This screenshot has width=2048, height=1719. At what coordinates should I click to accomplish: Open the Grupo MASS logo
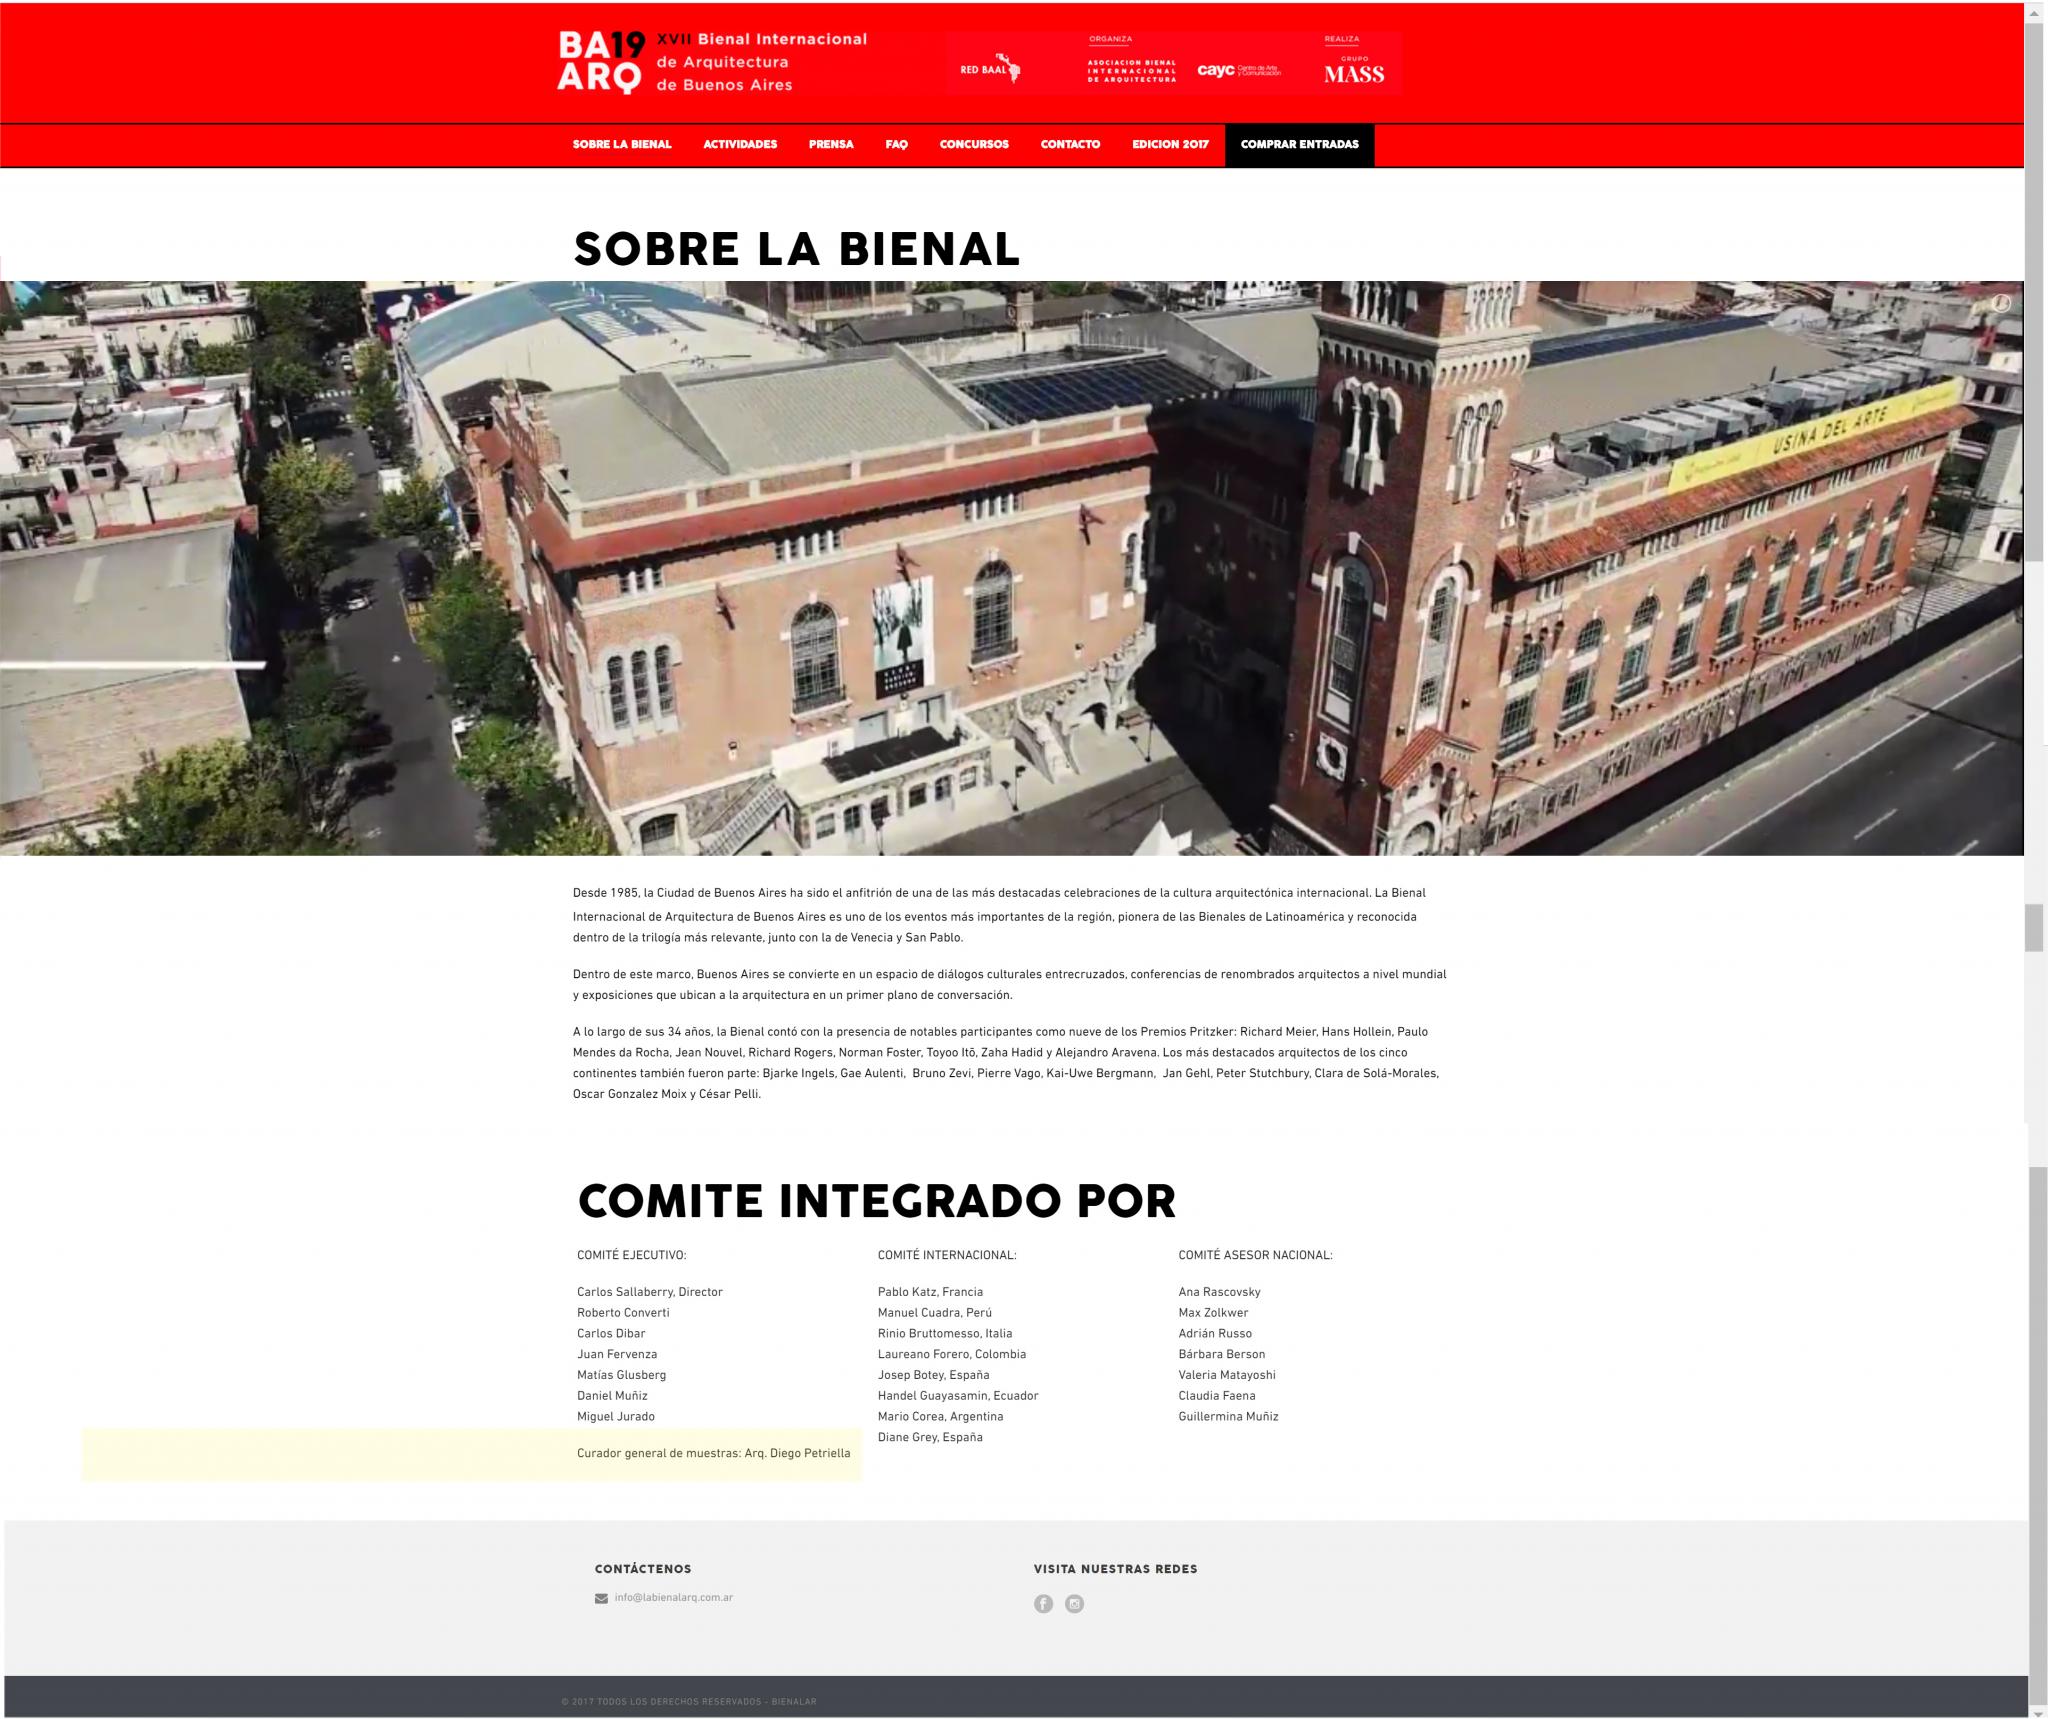pyautogui.click(x=1354, y=70)
